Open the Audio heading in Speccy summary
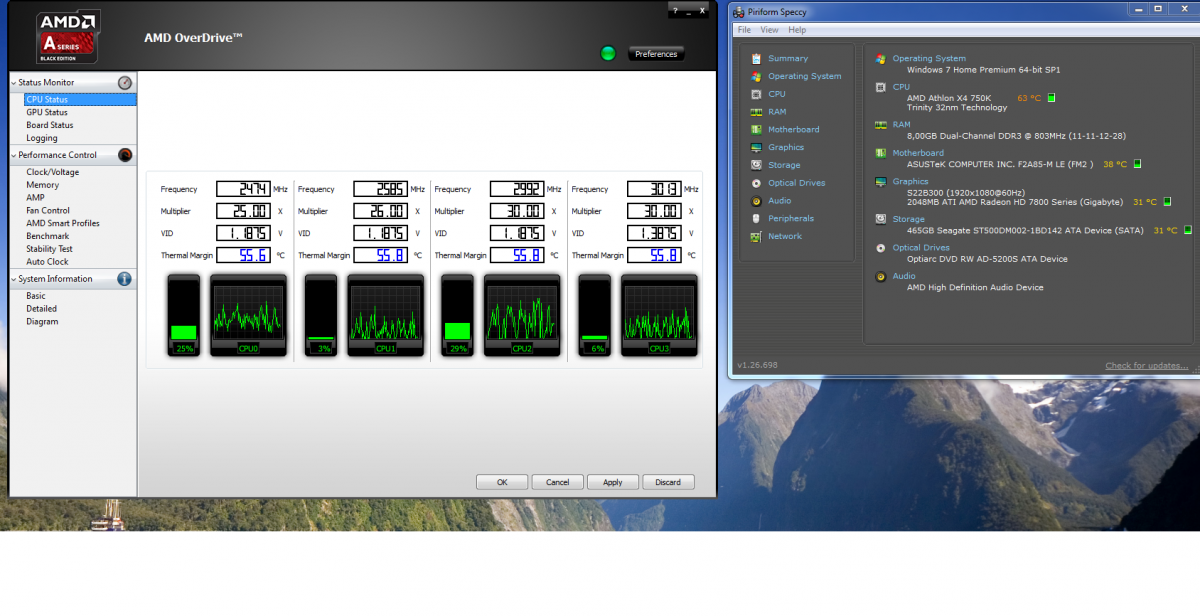1200x616 pixels. pos(904,276)
